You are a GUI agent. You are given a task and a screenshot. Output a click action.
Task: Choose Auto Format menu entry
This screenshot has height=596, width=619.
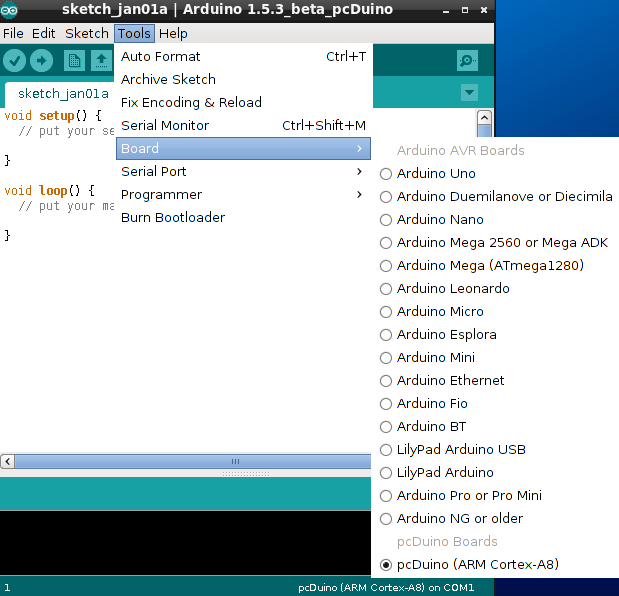pyautogui.click(x=243, y=57)
